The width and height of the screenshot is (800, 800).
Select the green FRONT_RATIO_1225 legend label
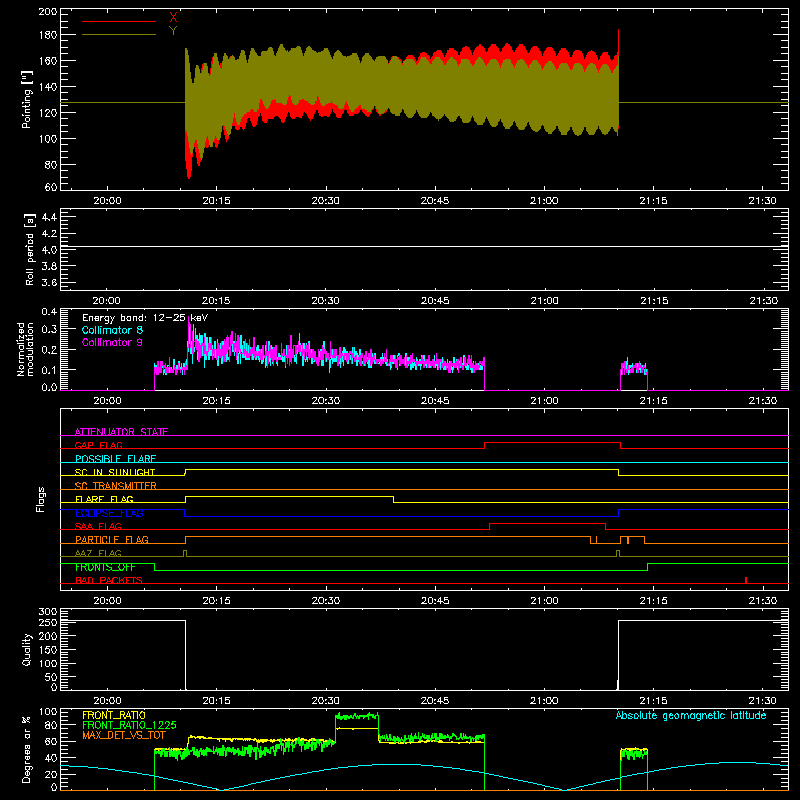point(129,725)
